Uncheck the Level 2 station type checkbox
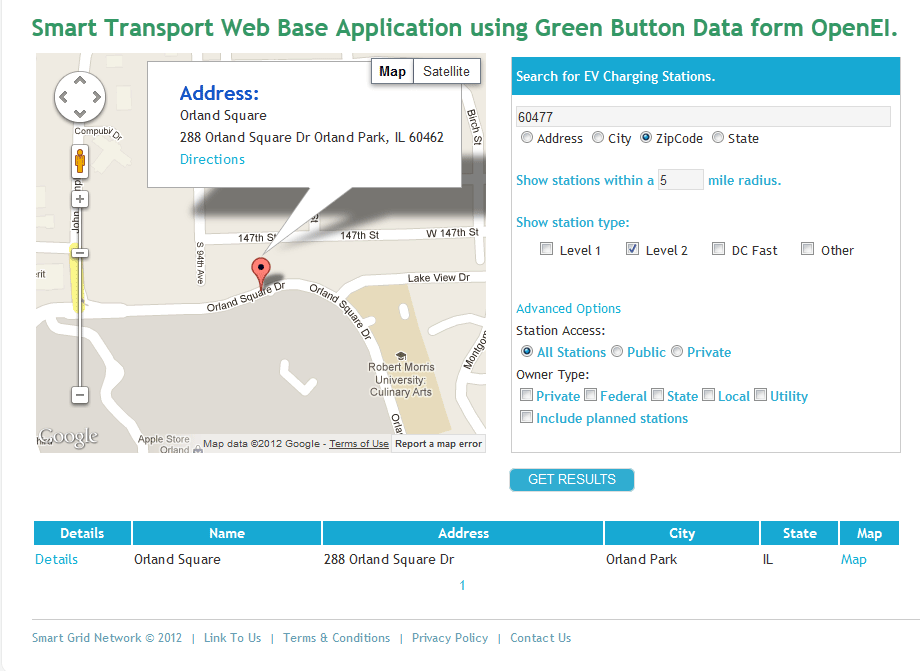 [x=632, y=249]
